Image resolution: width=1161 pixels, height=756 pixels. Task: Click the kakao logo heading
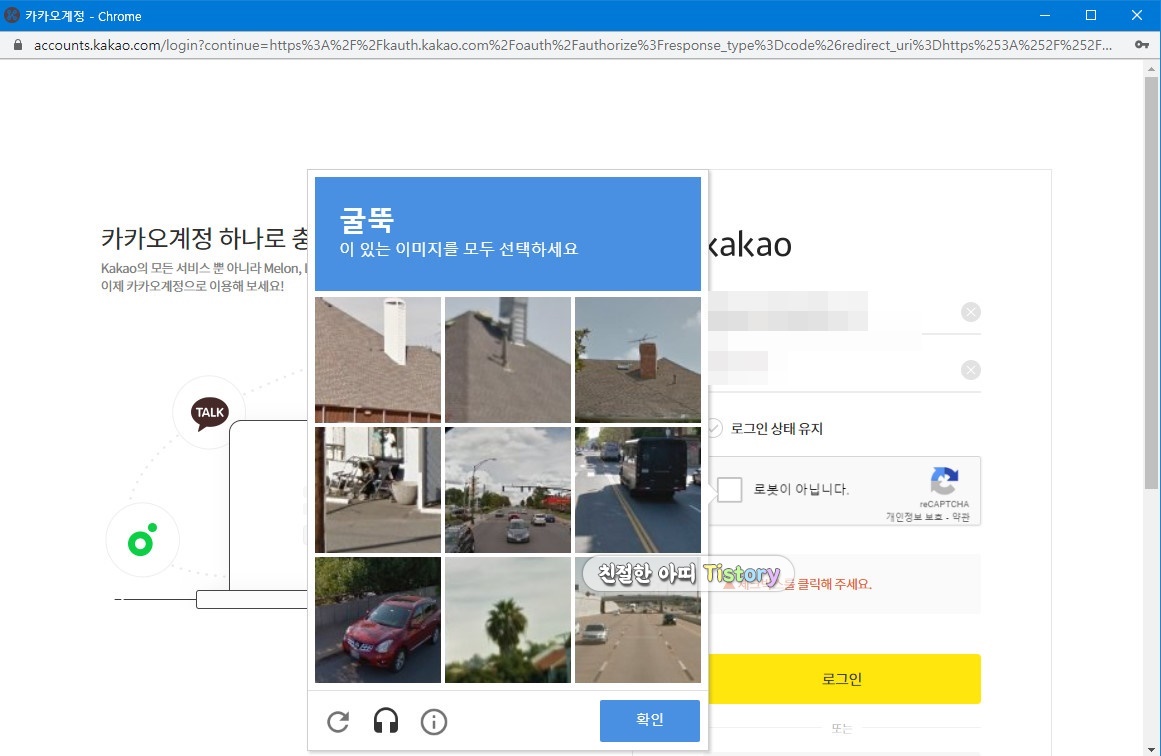pyautogui.click(x=749, y=245)
